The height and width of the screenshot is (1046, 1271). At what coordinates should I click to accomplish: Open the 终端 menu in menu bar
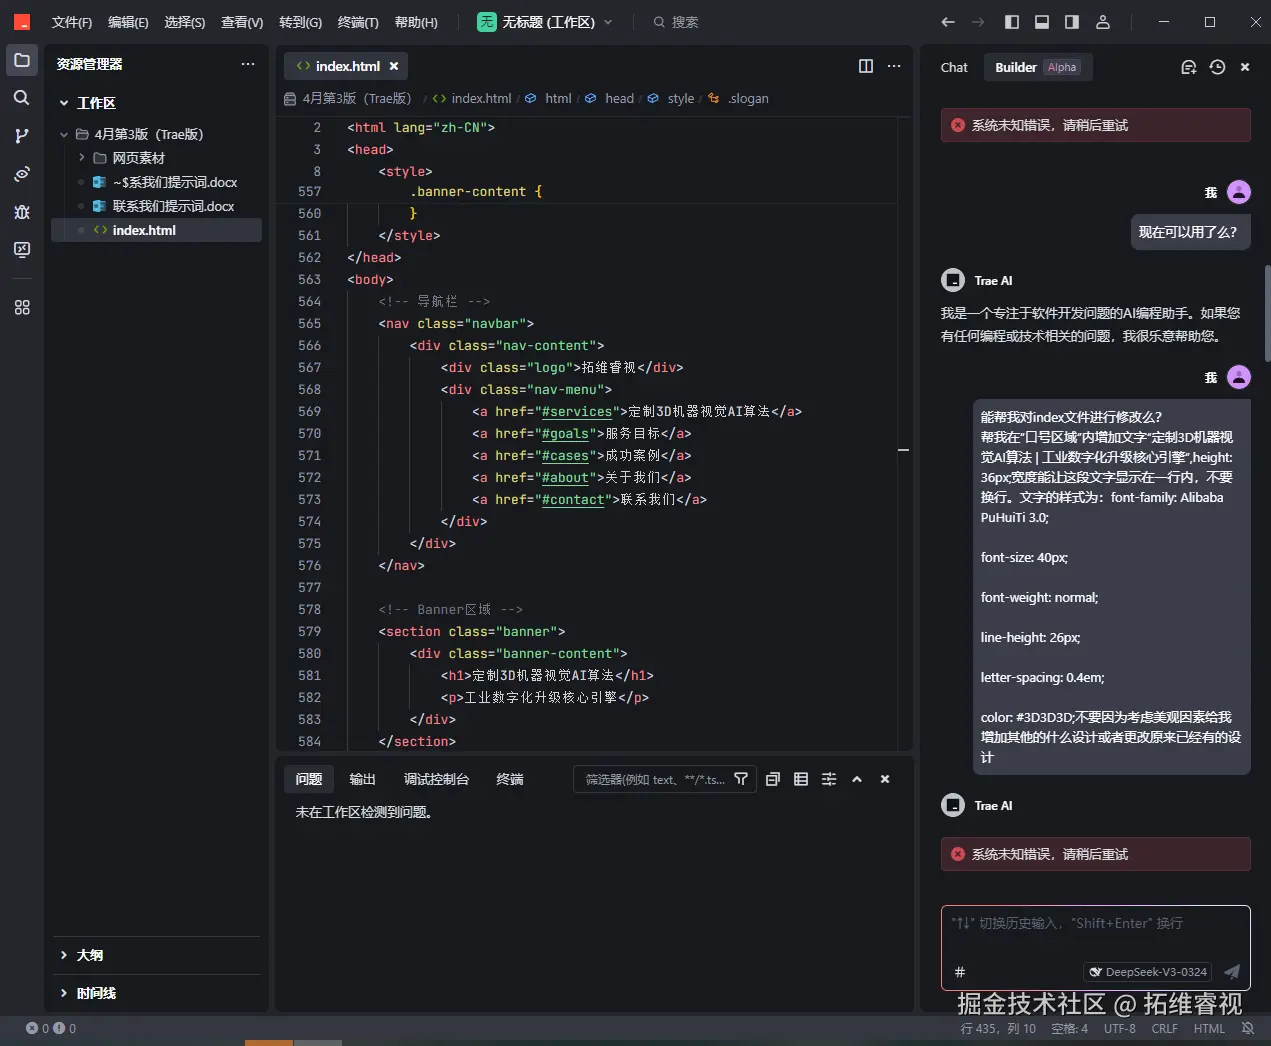pos(357,22)
